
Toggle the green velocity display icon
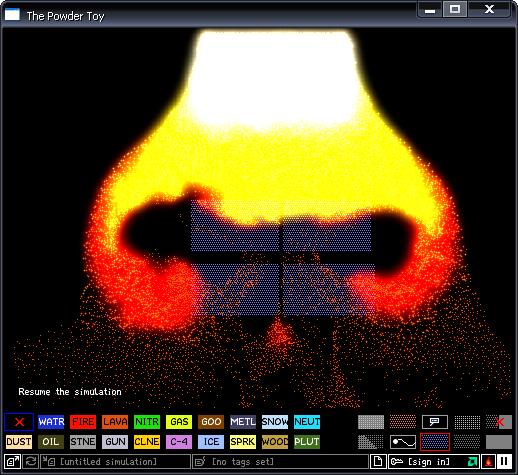pyautogui.click(x=472, y=462)
